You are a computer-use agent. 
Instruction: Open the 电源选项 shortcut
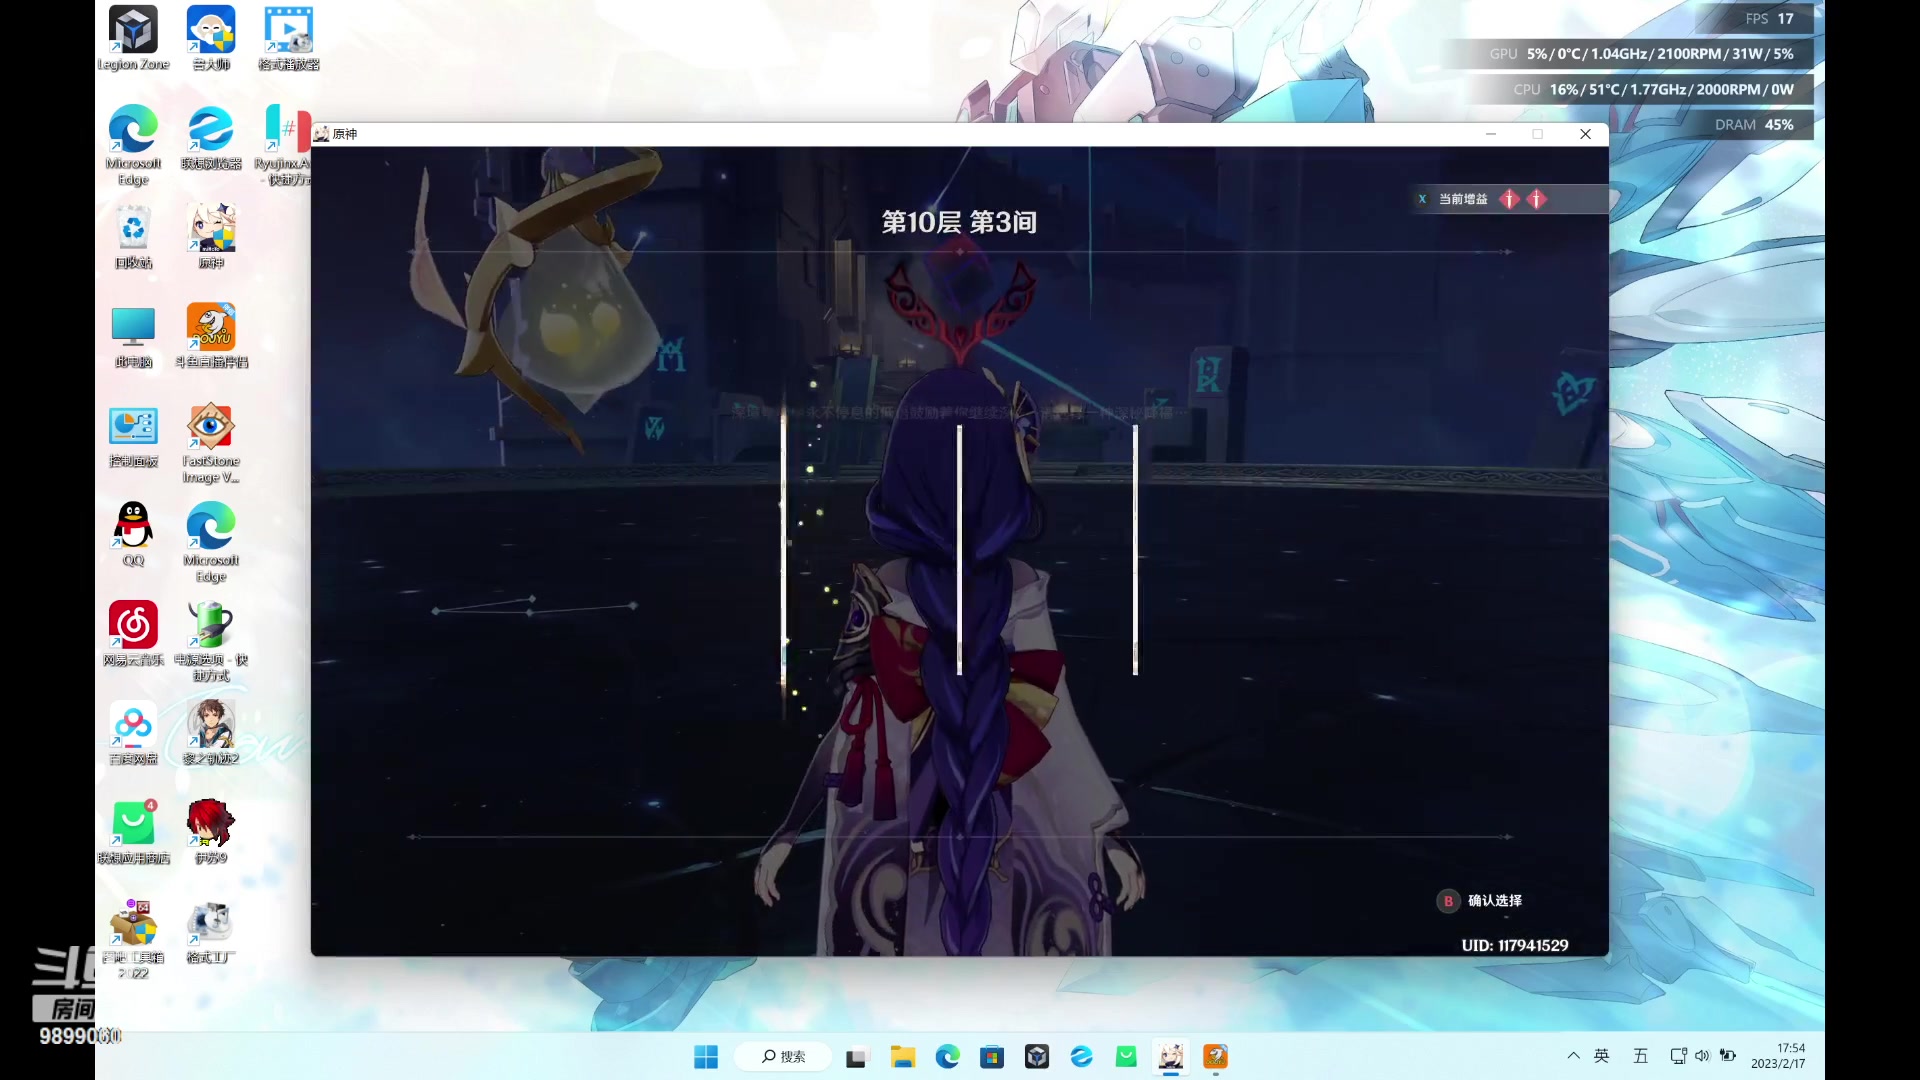point(211,642)
